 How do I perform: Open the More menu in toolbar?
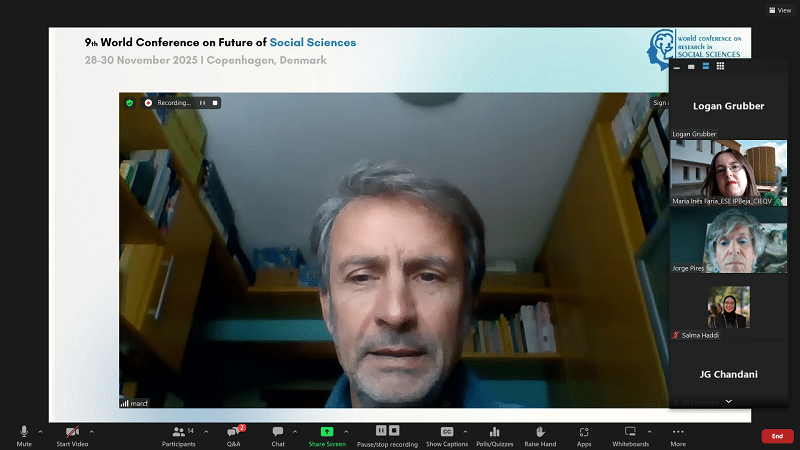[x=678, y=435]
